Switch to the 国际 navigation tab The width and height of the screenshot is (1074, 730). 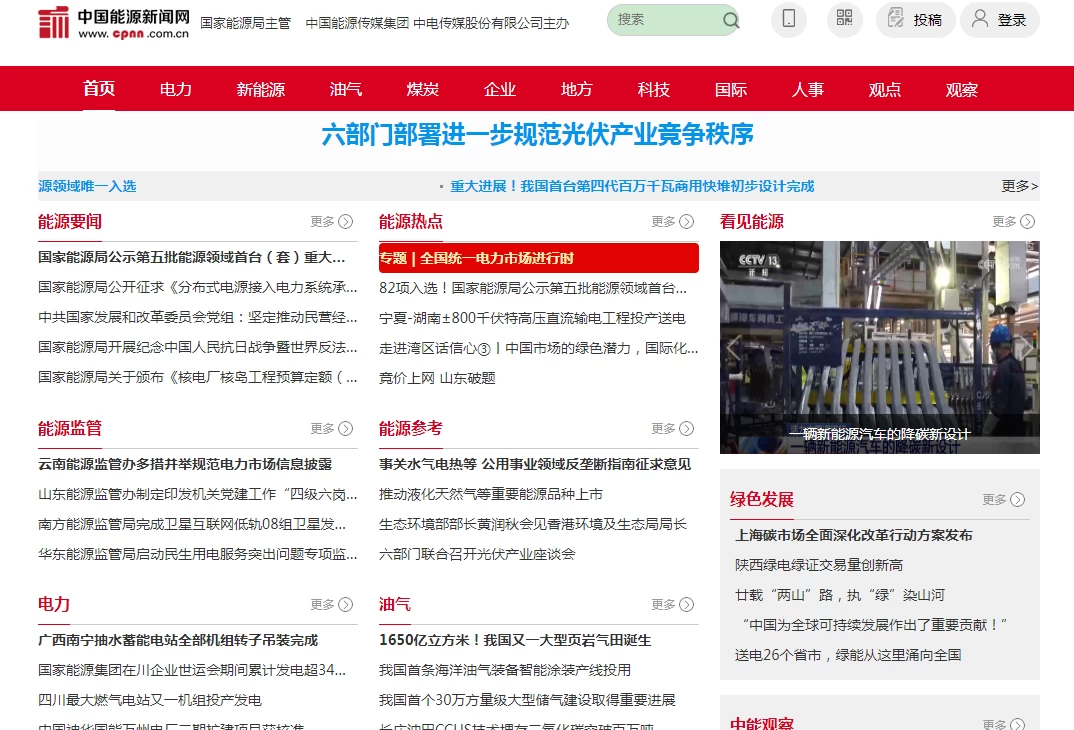point(730,89)
